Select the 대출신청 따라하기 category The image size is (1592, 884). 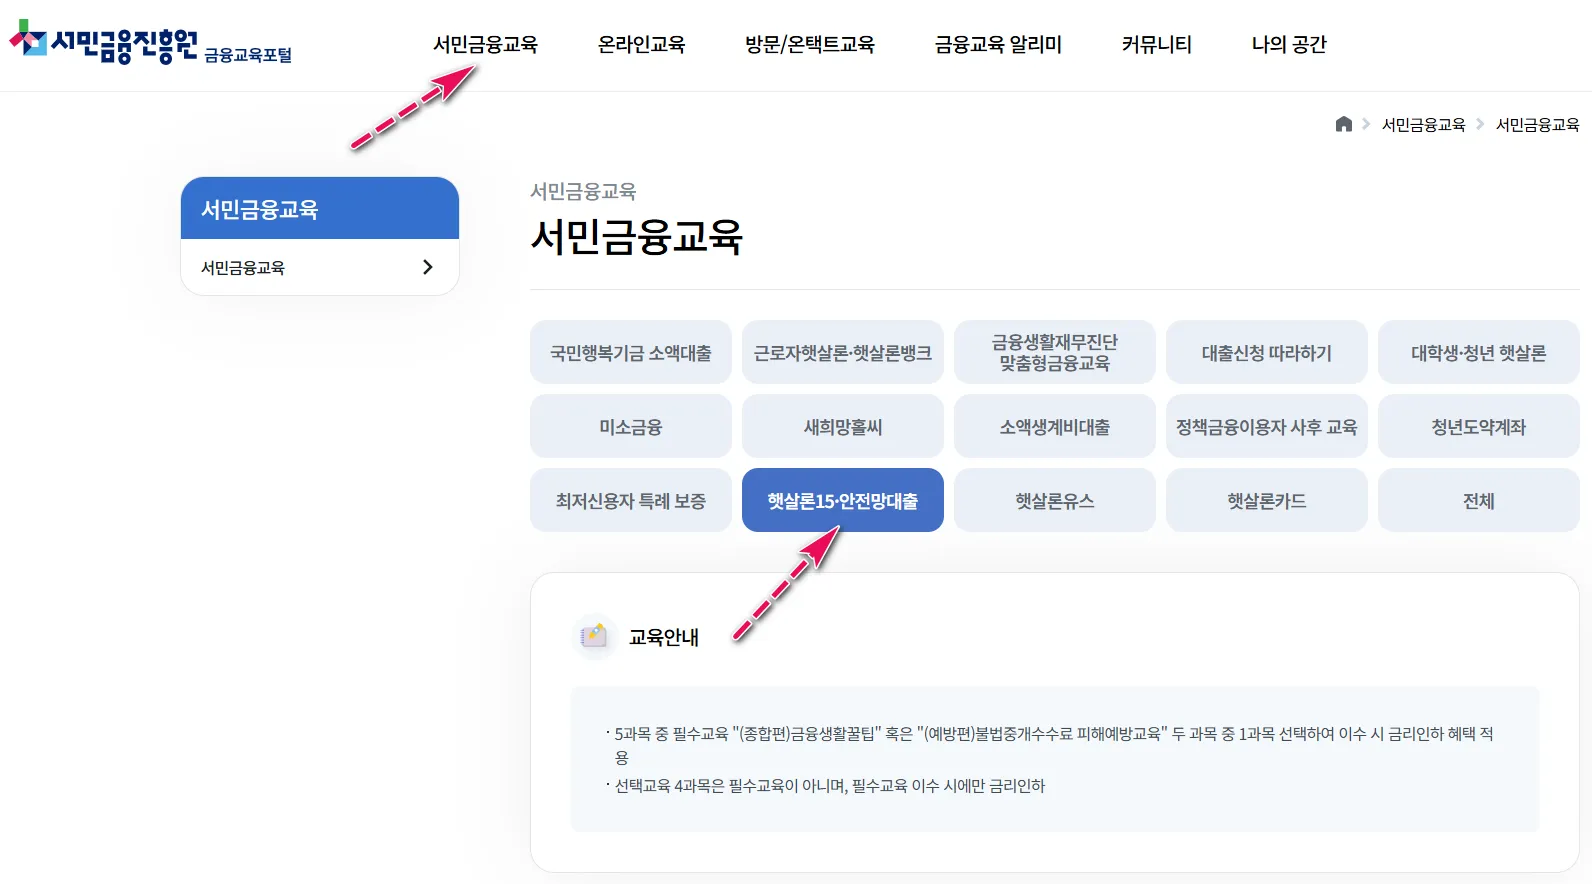1267,352
